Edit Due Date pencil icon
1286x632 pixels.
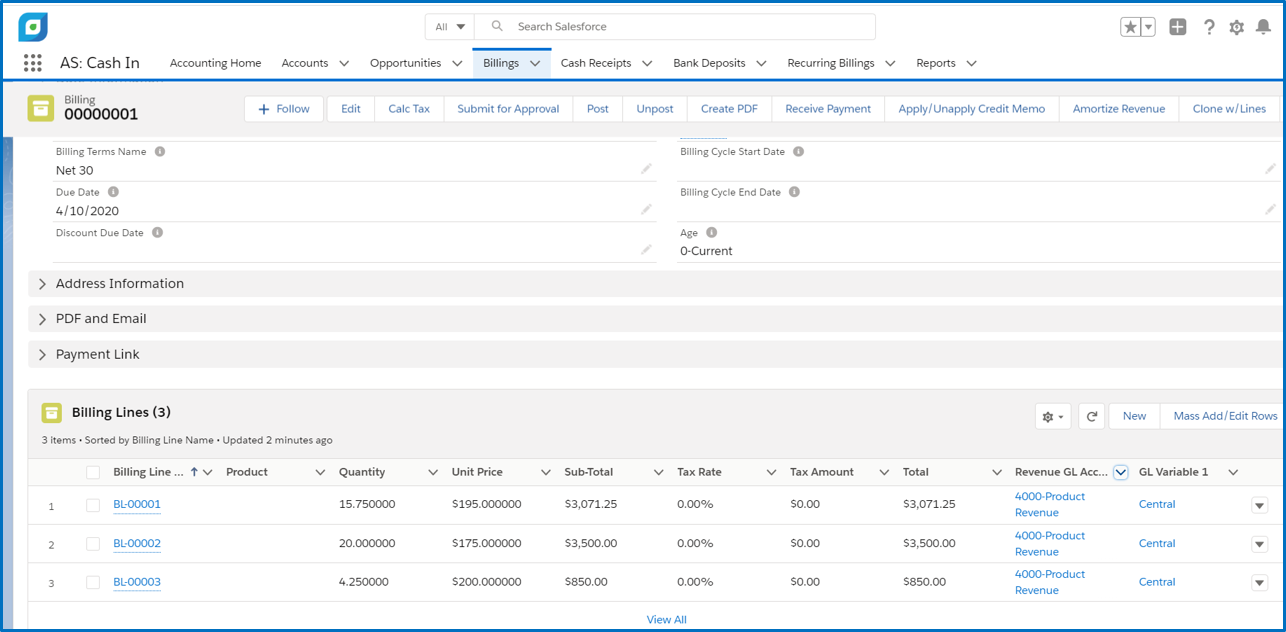[x=647, y=209]
